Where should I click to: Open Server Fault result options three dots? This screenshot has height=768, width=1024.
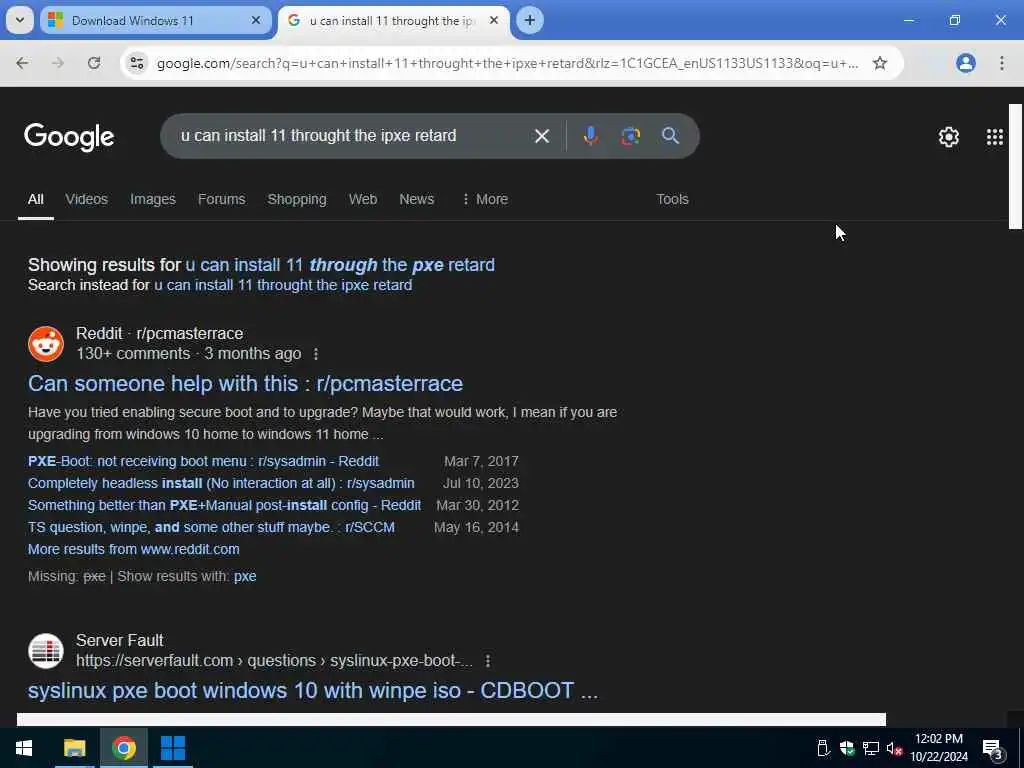pyautogui.click(x=488, y=661)
